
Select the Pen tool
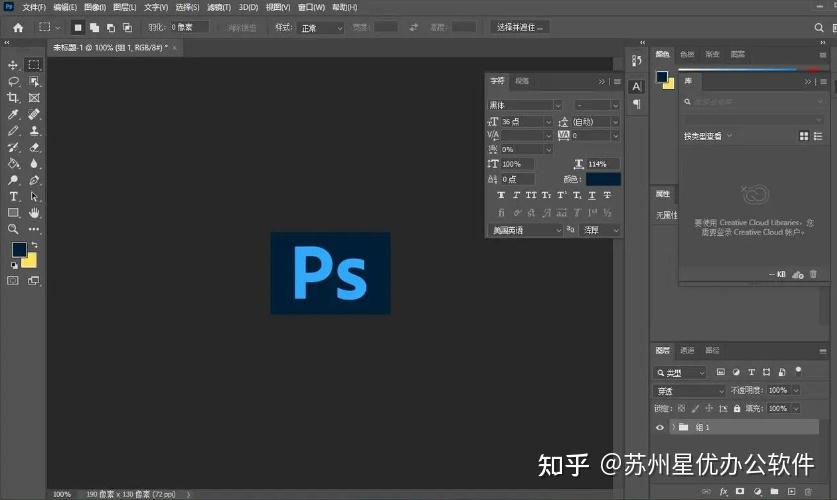tap(34, 180)
